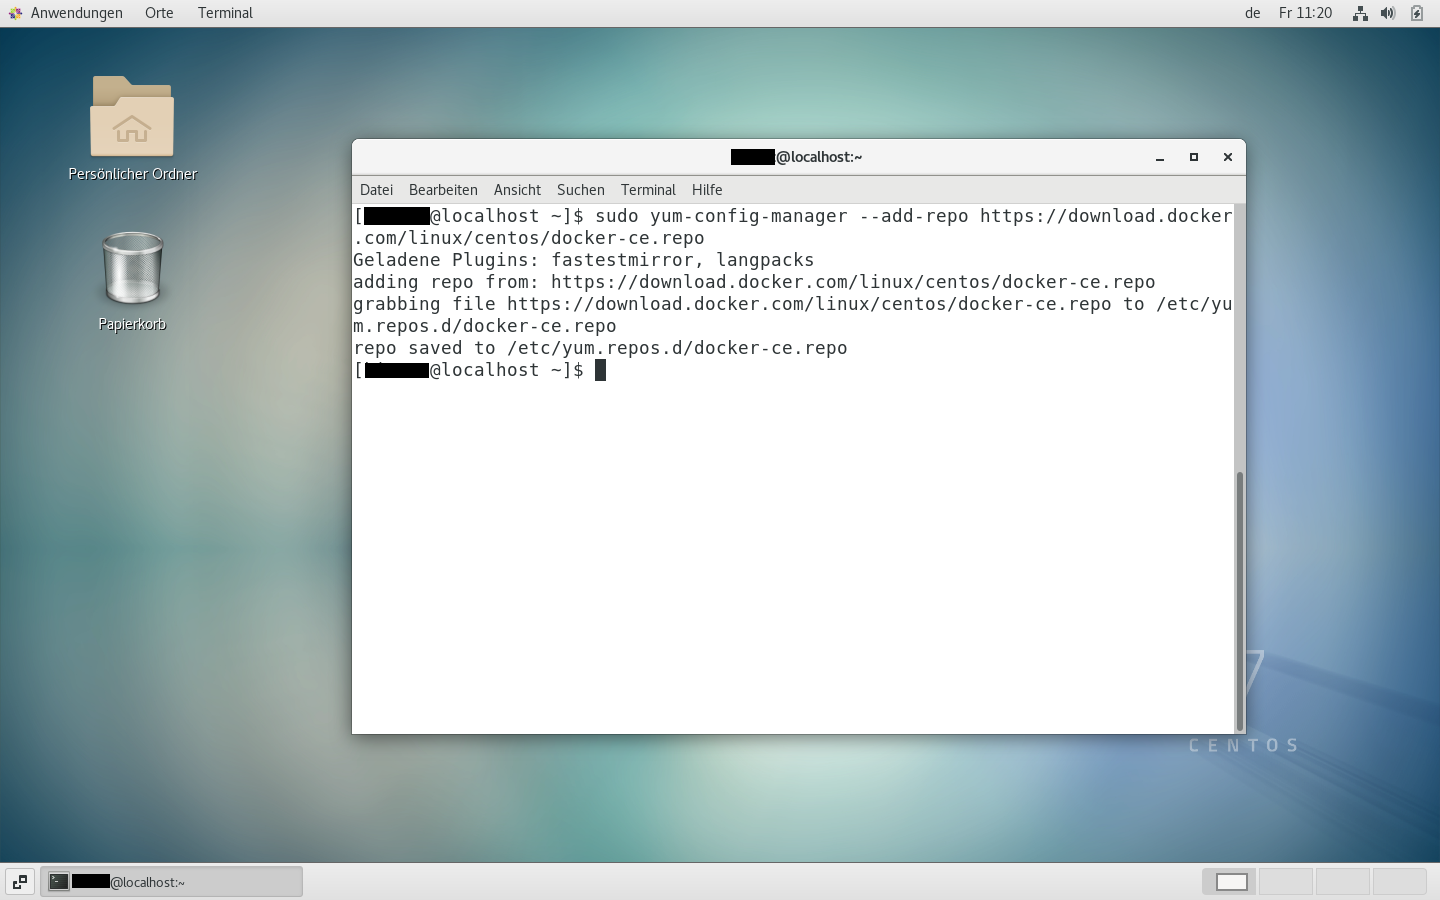The width and height of the screenshot is (1440, 900).
Task: Click the terminal window taskbar button
Action: [x=171, y=881]
